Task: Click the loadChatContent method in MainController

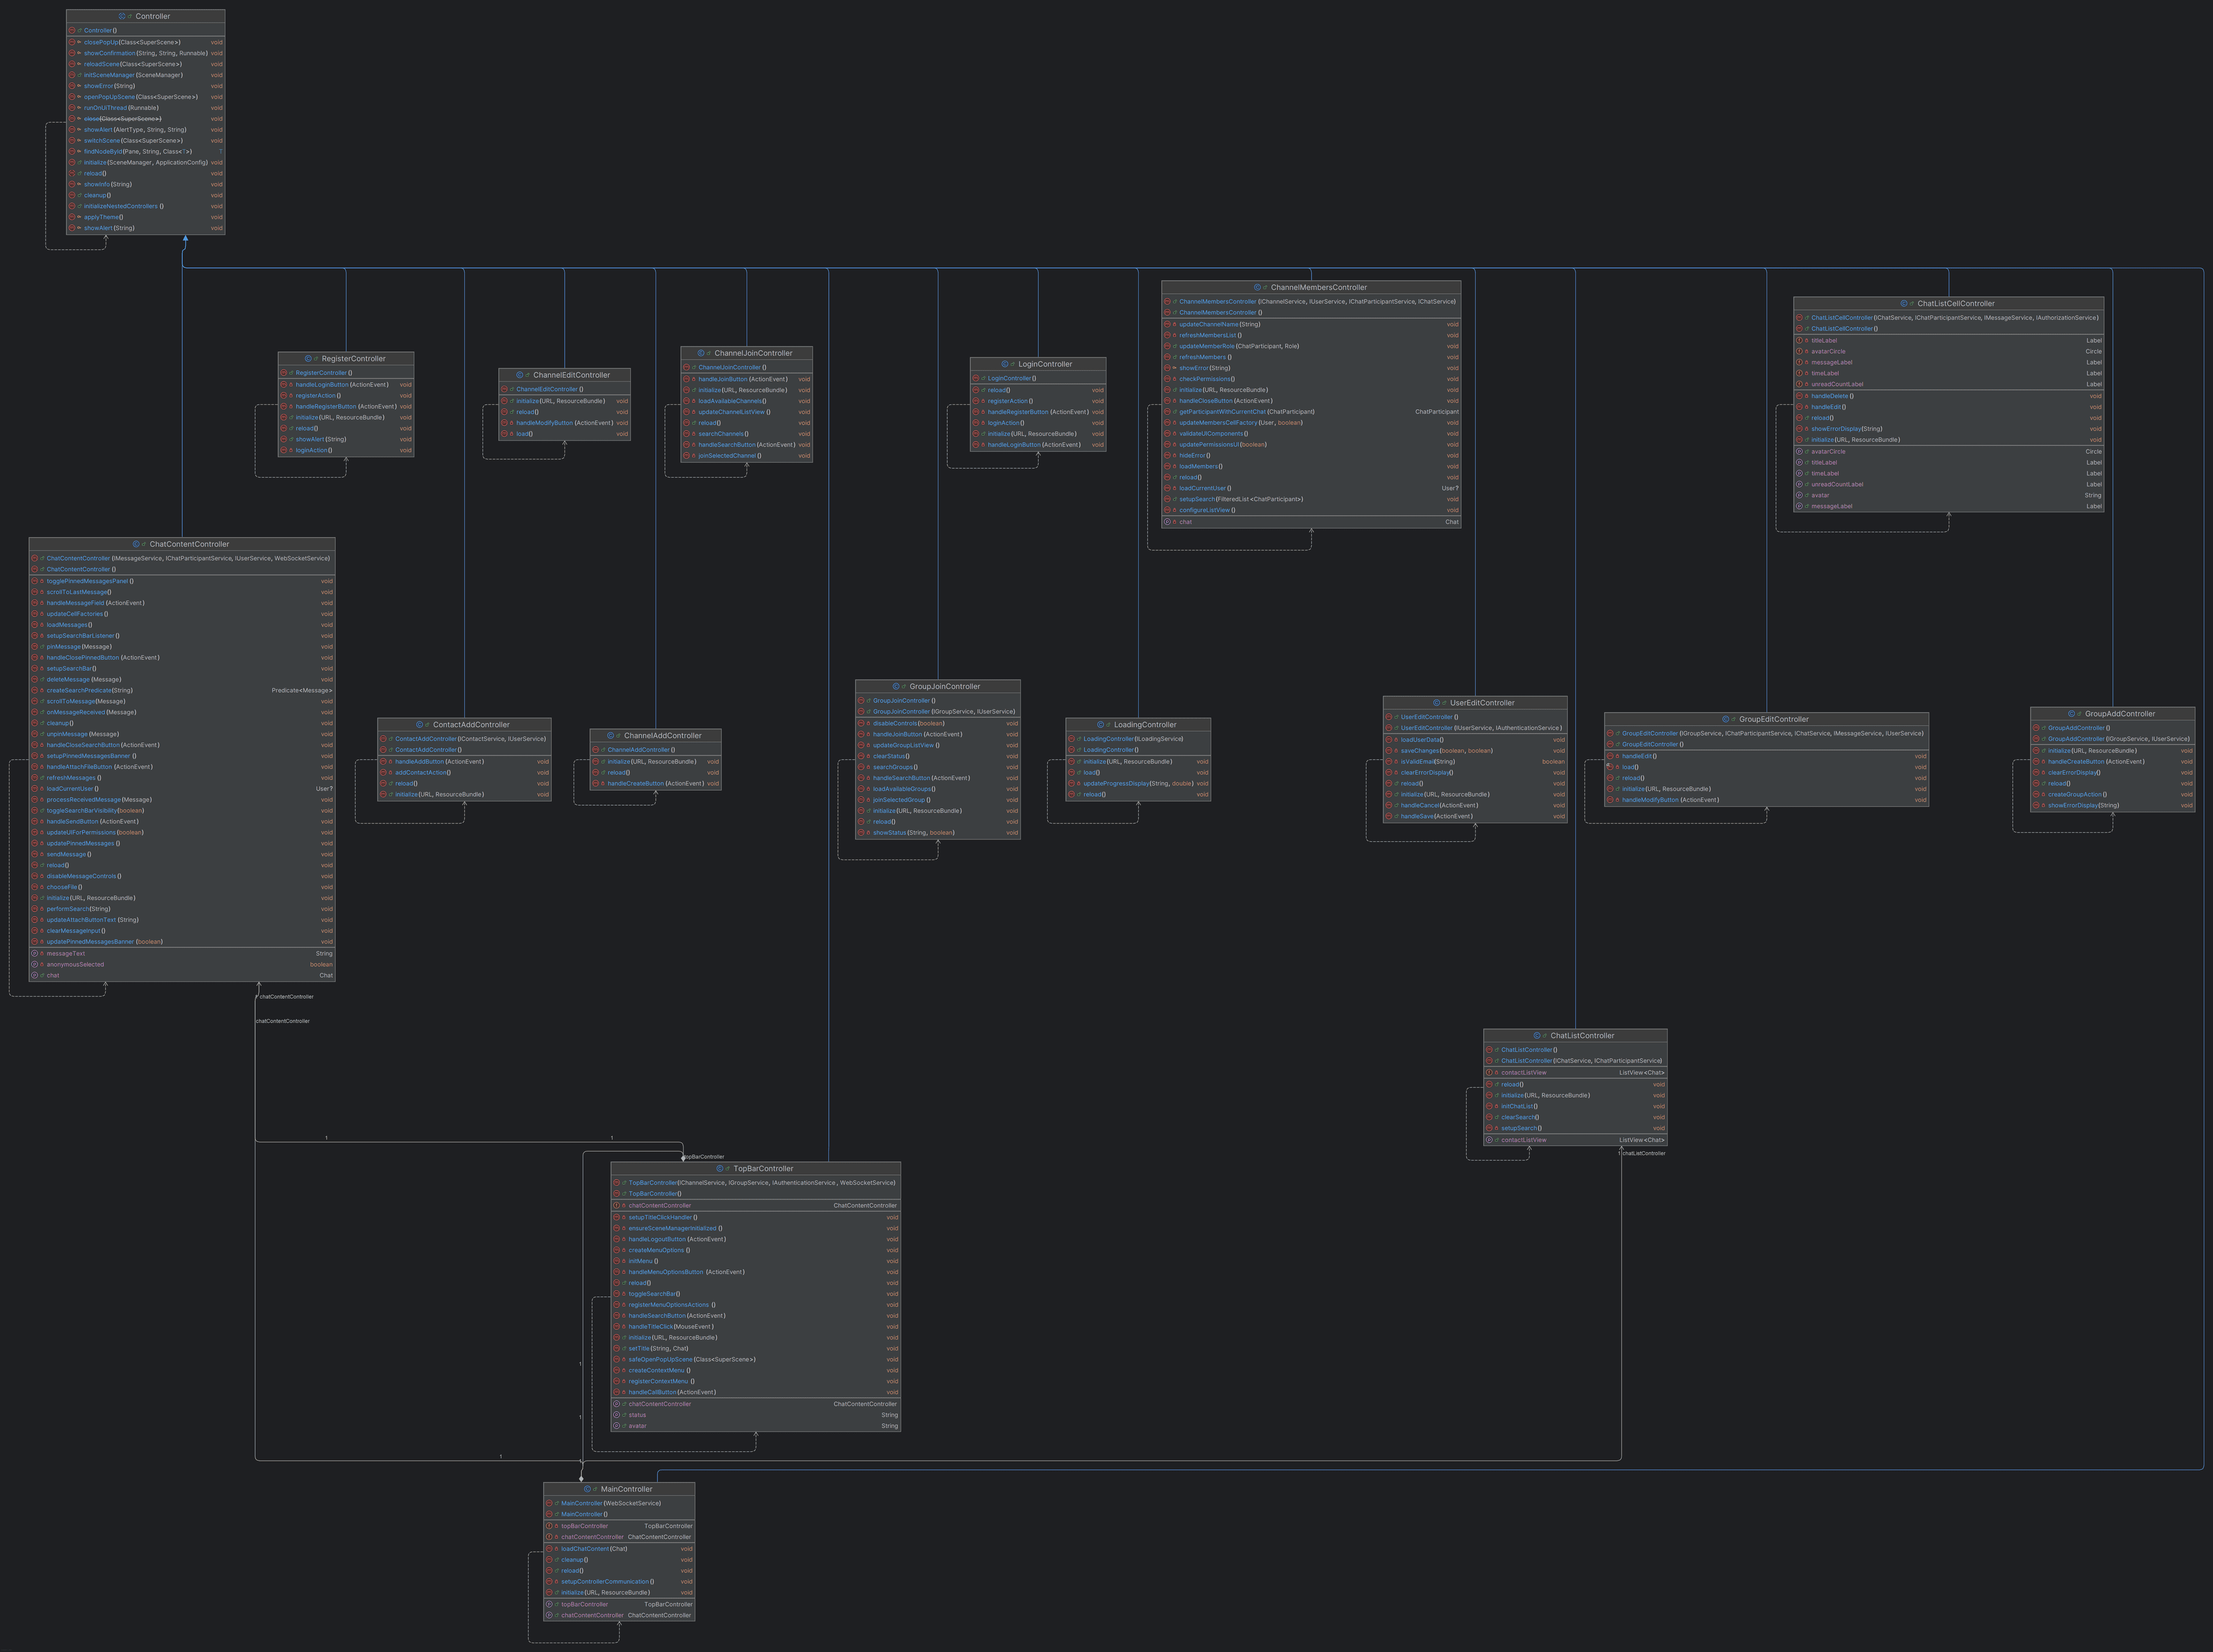Action: pos(584,1549)
